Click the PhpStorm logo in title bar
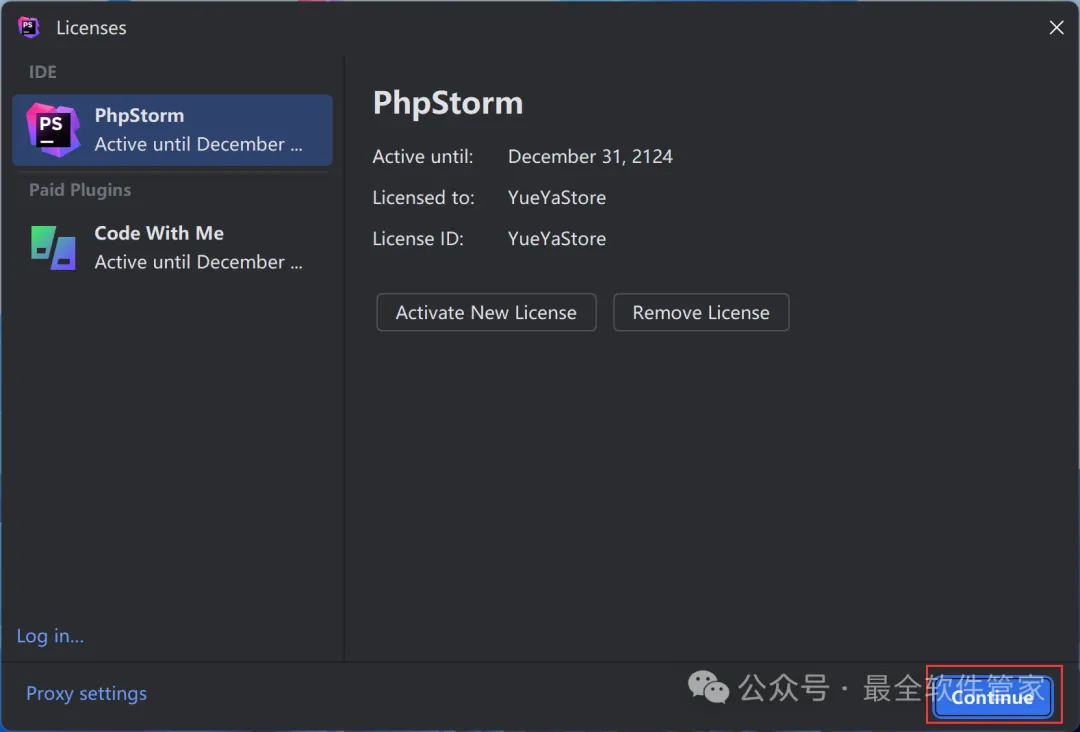 pyautogui.click(x=29, y=28)
